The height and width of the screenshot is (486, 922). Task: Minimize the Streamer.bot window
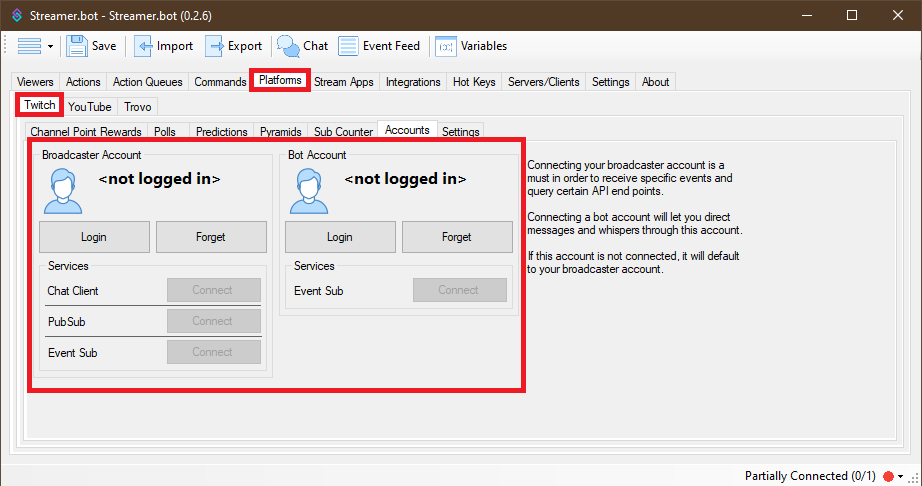coord(807,15)
